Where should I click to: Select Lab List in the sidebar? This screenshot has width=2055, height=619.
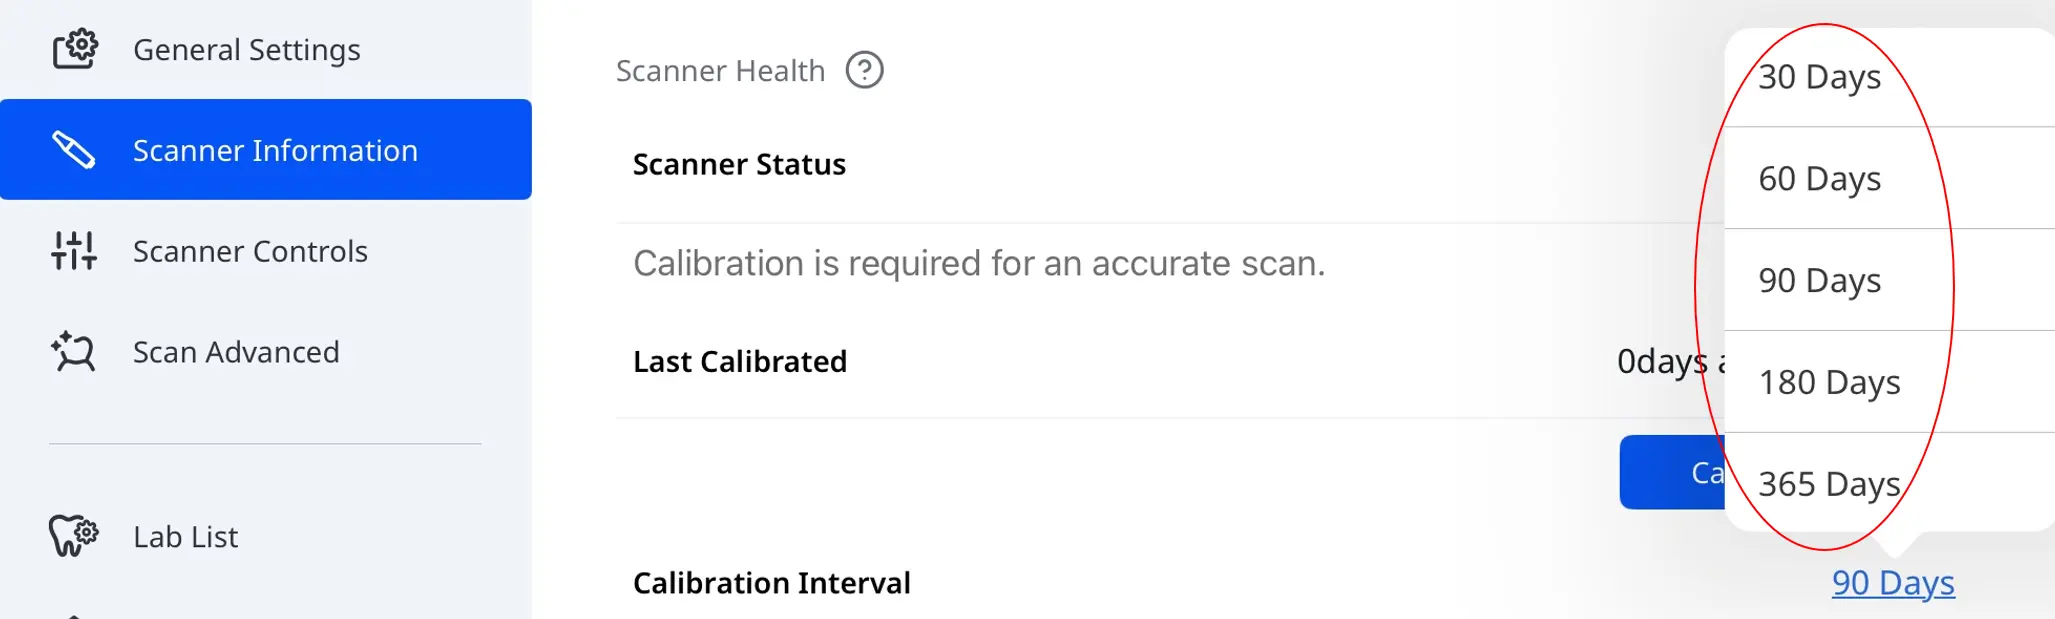(x=185, y=536)
